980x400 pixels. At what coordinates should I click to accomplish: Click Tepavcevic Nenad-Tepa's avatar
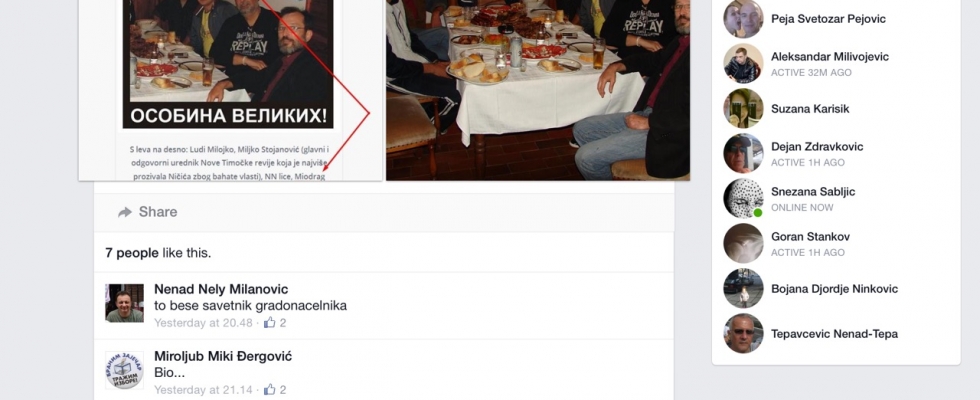point(743,334)
